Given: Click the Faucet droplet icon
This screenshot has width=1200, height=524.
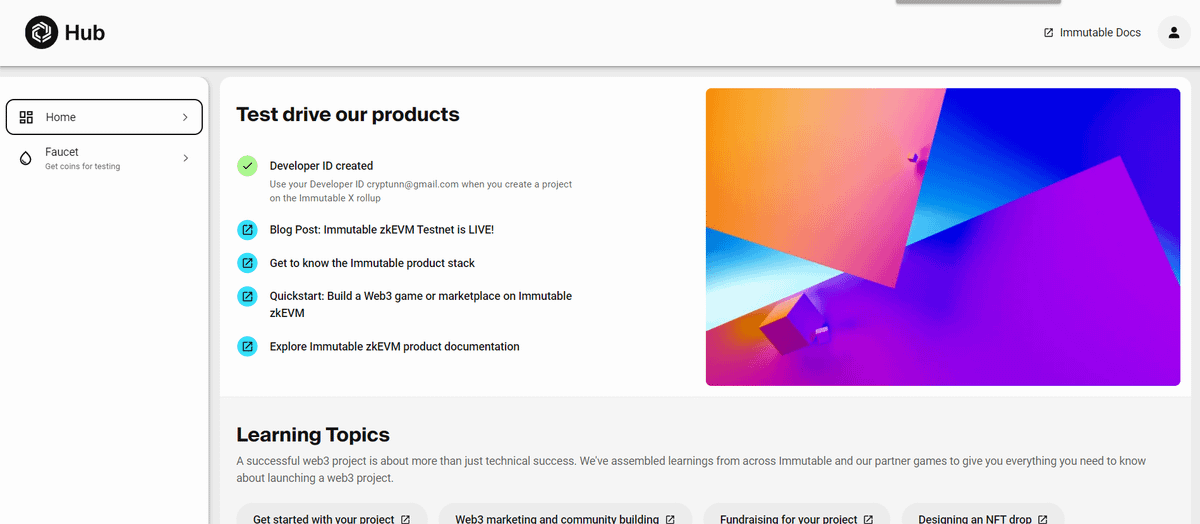Looking at the screenshot, I should click(x=27, y=159).
